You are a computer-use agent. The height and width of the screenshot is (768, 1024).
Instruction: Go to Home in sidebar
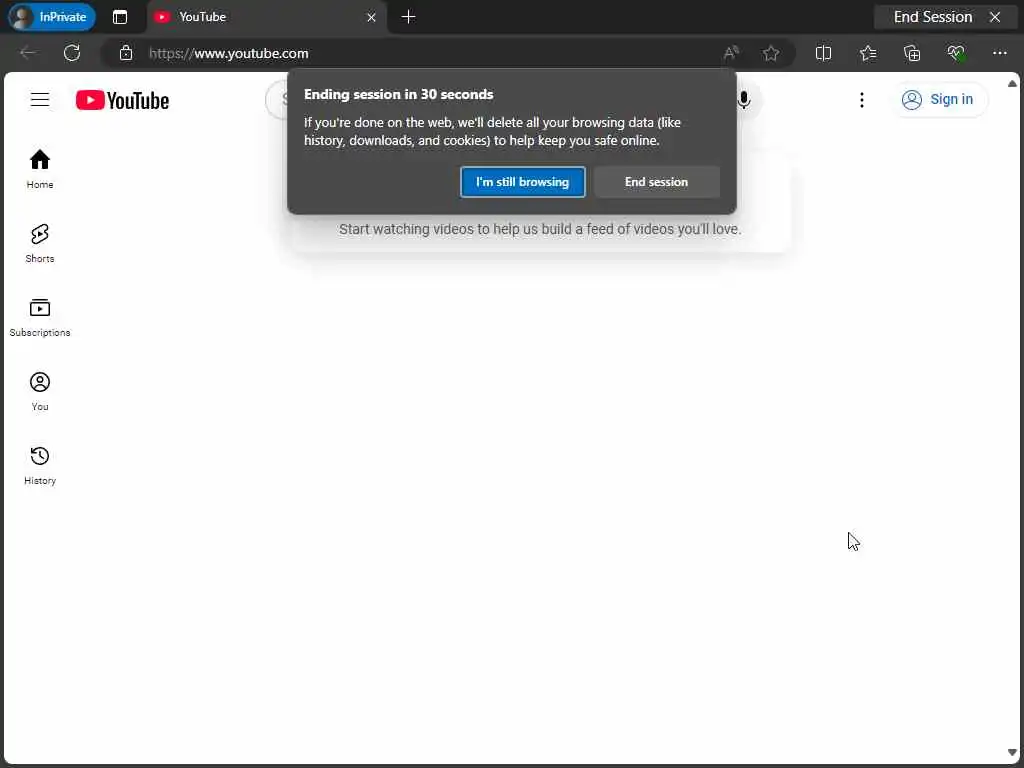click(40, 169)
